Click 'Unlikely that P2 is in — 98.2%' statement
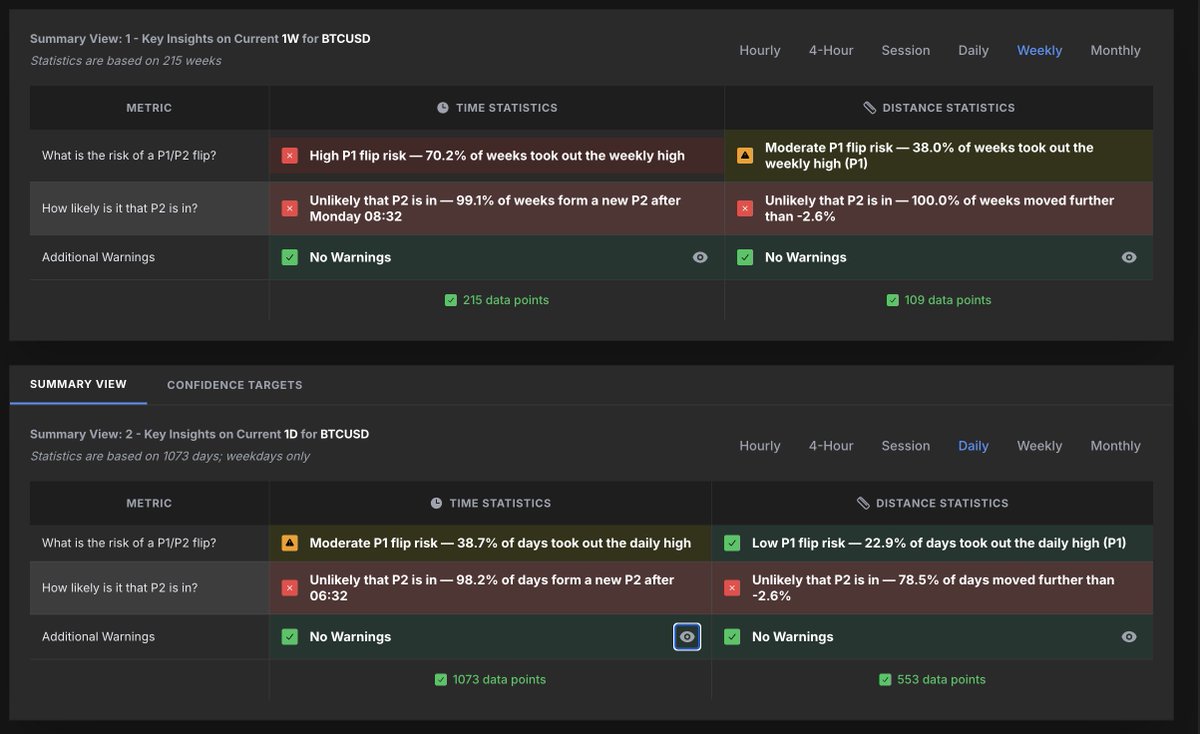The height and width of the screenshot is (734, 1200). point(492,588)
